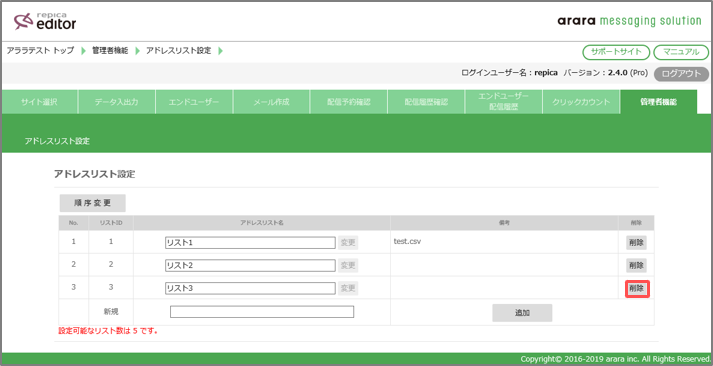Switch to the データ入出力 tab
Screen dimensions: 713x366
click(x=116, y=102)
